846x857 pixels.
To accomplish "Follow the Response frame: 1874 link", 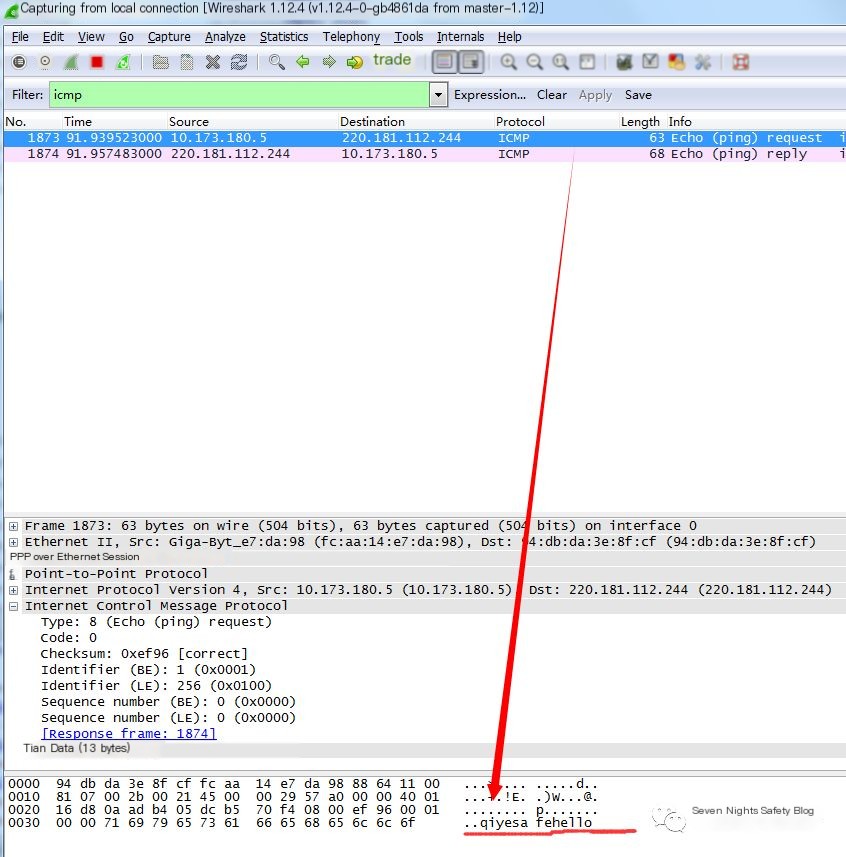I will 128,733.
